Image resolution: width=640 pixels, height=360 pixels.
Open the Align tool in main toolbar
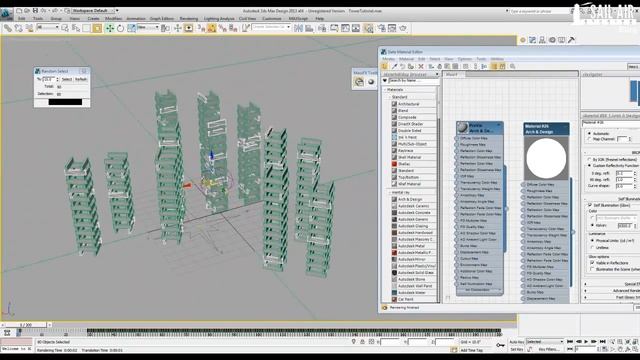(309, 28)
